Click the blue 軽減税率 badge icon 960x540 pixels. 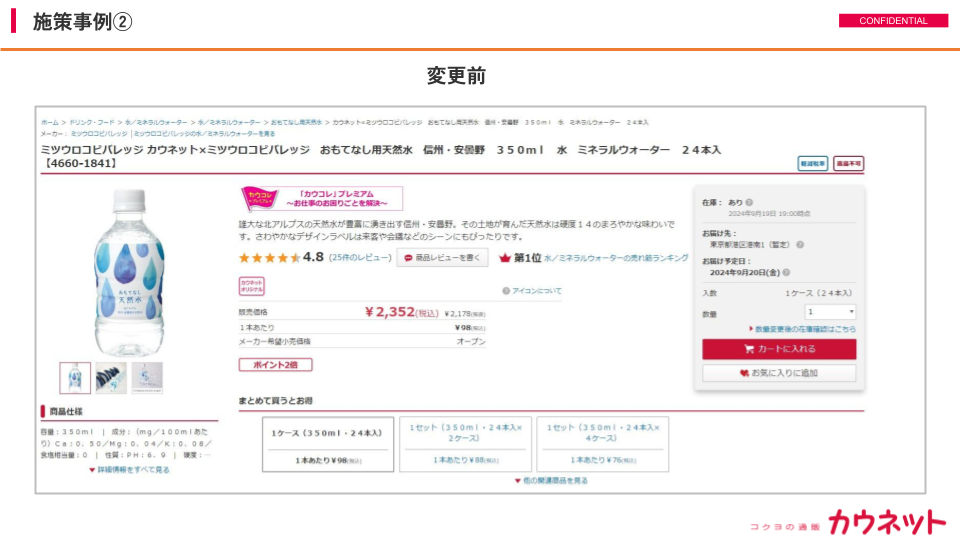click(x=812, y=163)
